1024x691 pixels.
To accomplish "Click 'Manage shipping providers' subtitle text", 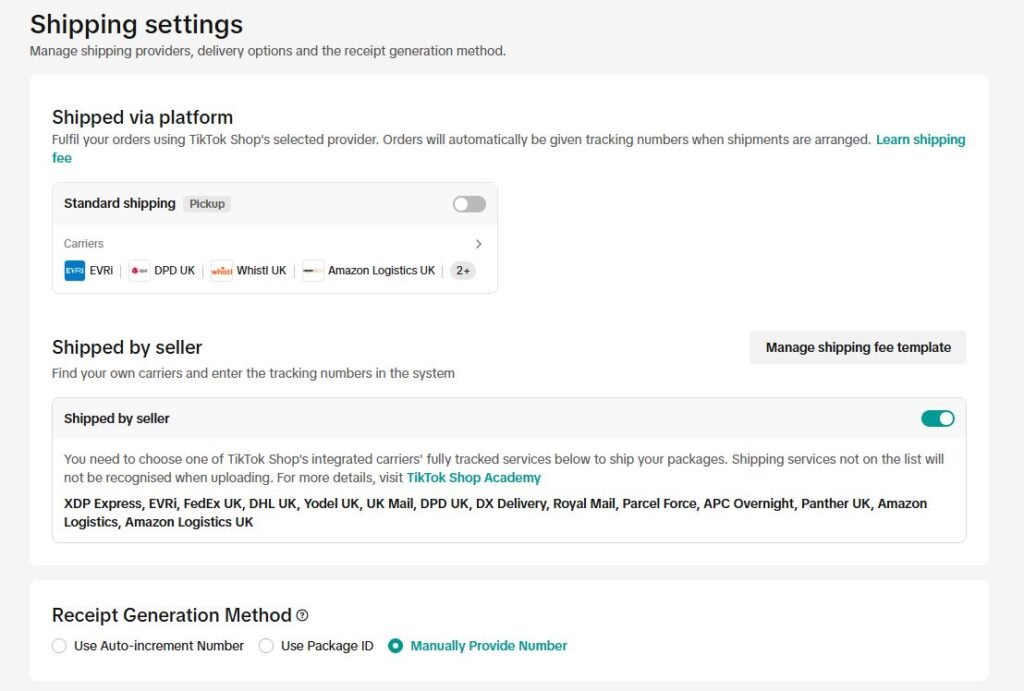I will coord(268,51).
